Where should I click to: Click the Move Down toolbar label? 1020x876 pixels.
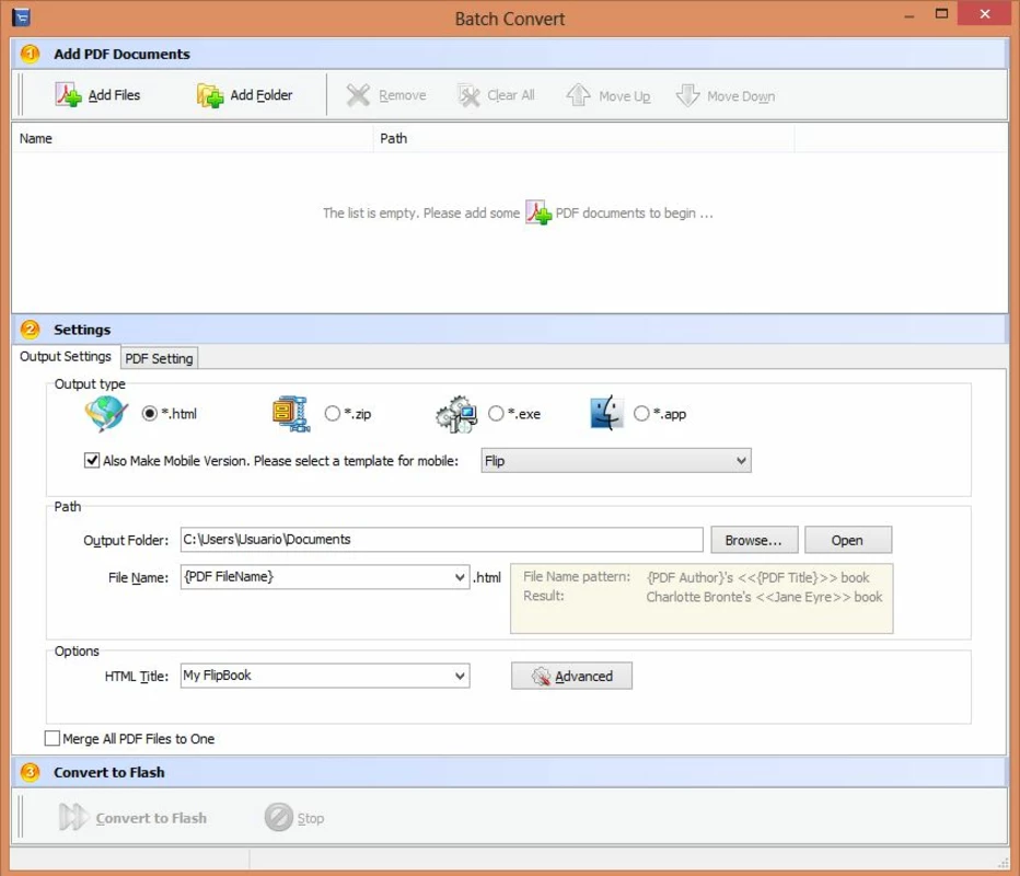coord(741,96)
